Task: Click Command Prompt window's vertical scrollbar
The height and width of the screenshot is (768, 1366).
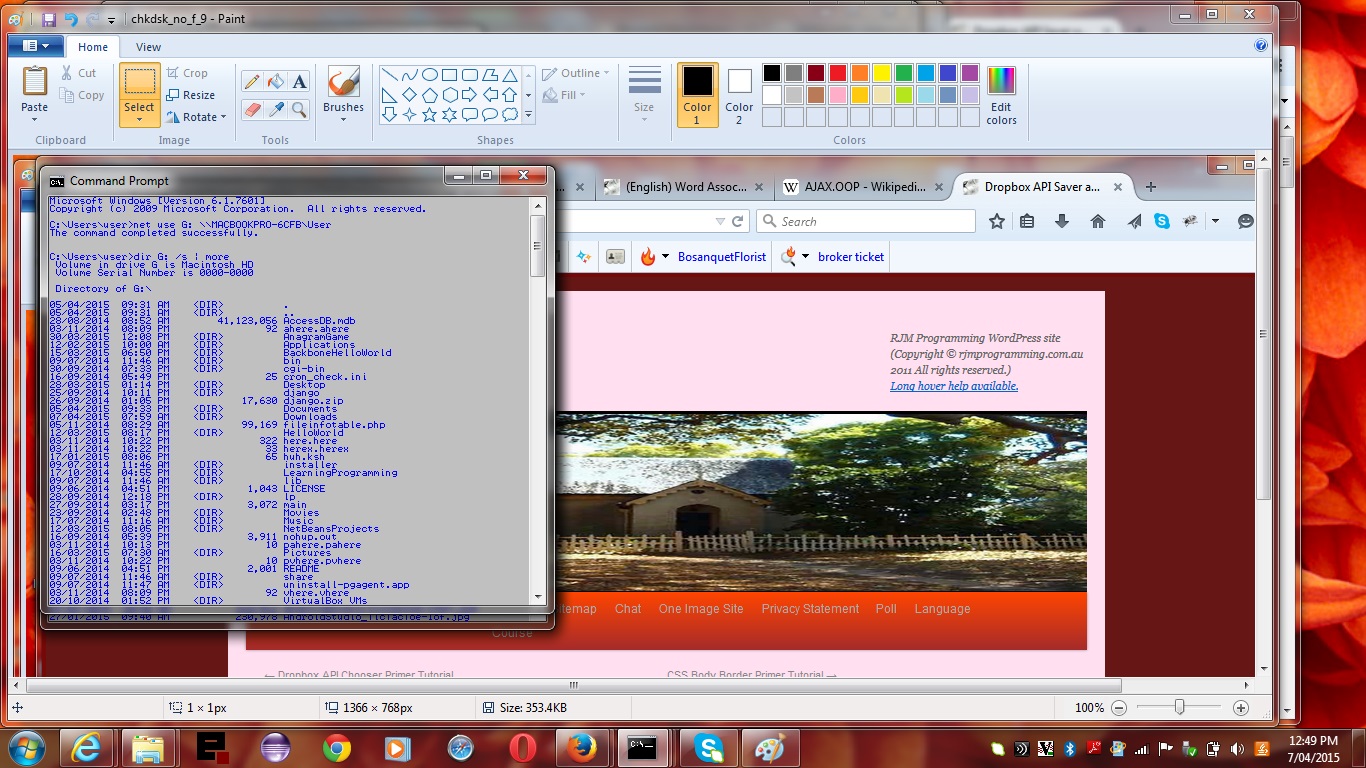Action: pyautogui.click(x=537, y=400)
